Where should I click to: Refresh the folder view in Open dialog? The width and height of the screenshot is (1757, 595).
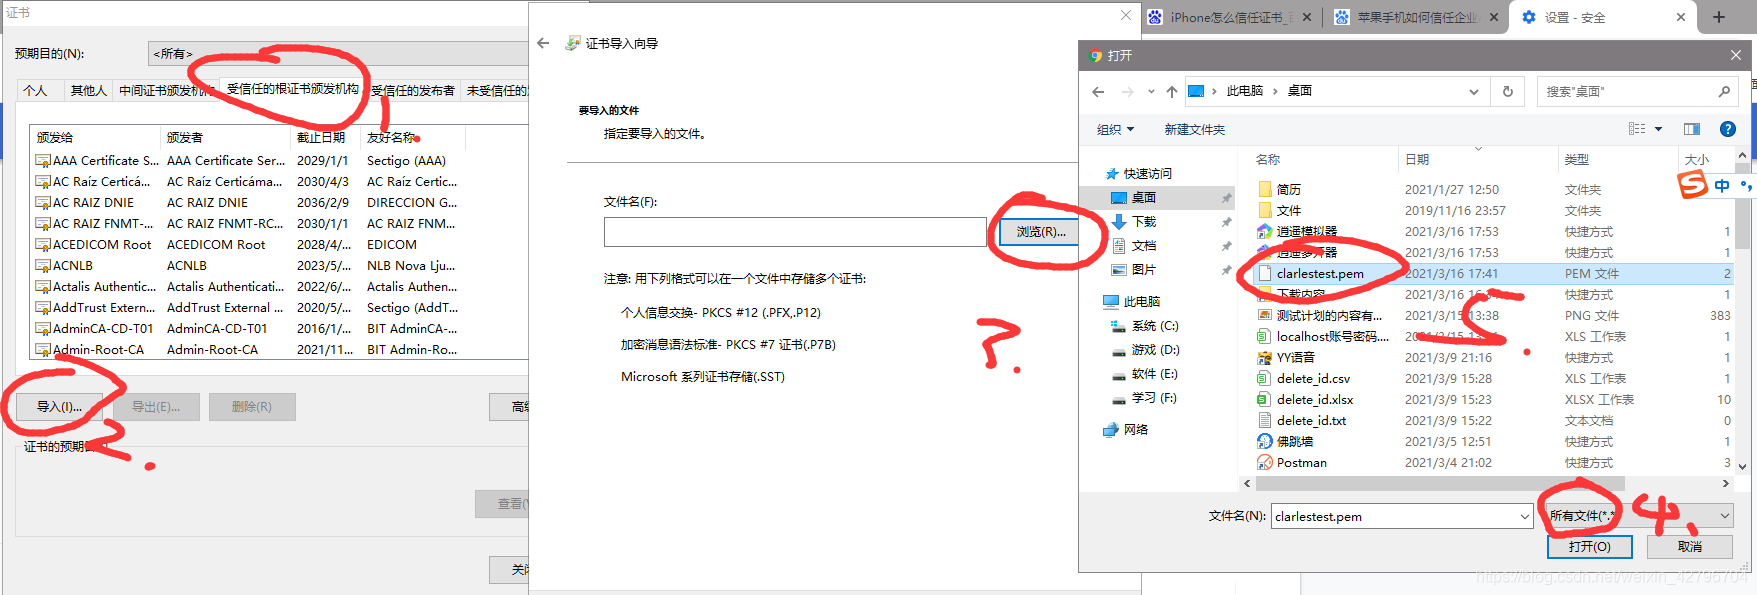click(1508, 91)
